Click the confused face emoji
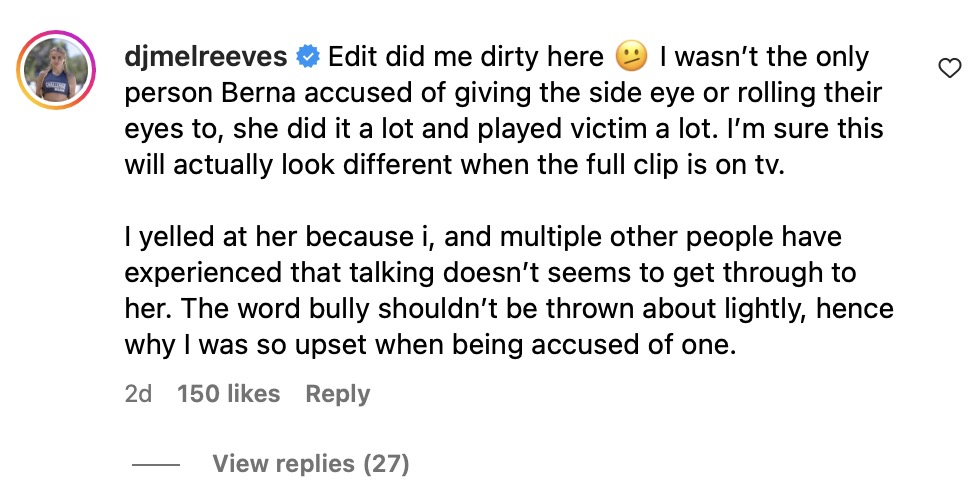The height and width of the screenshot is (504, 980). (x=632, y=58)
